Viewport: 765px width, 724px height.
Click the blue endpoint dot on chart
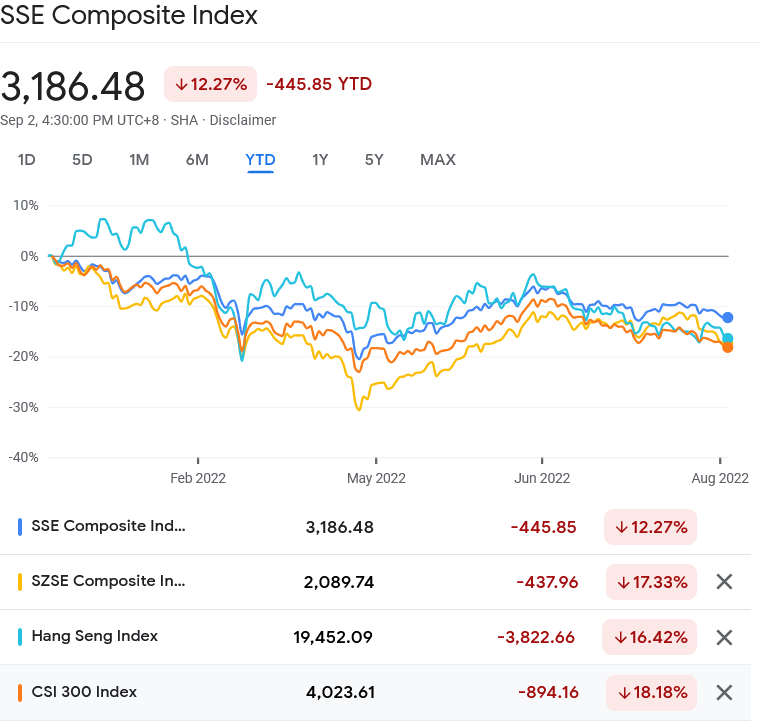[727, 318]
